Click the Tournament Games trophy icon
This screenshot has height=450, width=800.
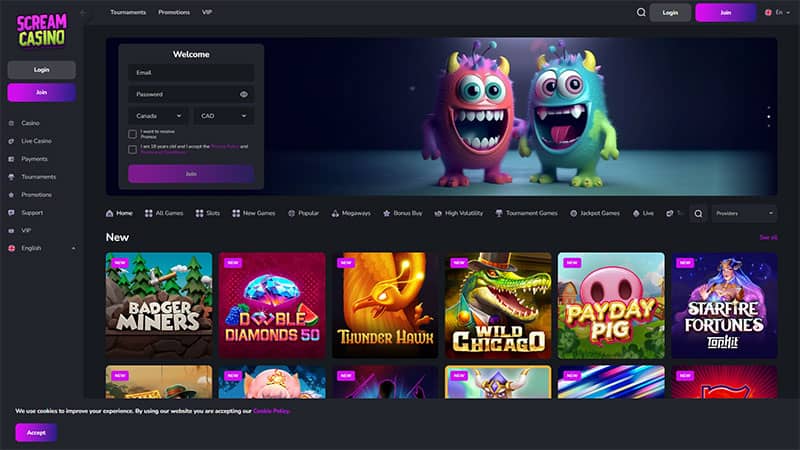click(499, 213)
